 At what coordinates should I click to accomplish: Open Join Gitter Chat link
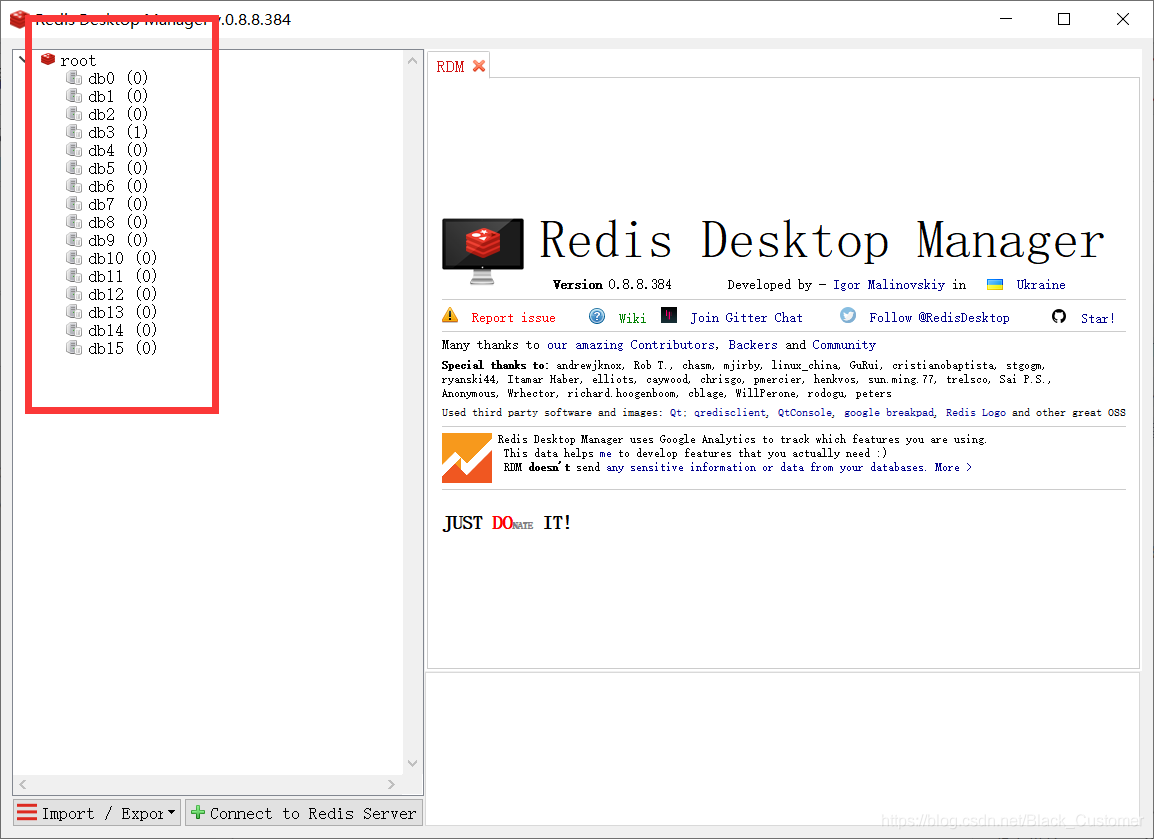click(x=746, y=318)
